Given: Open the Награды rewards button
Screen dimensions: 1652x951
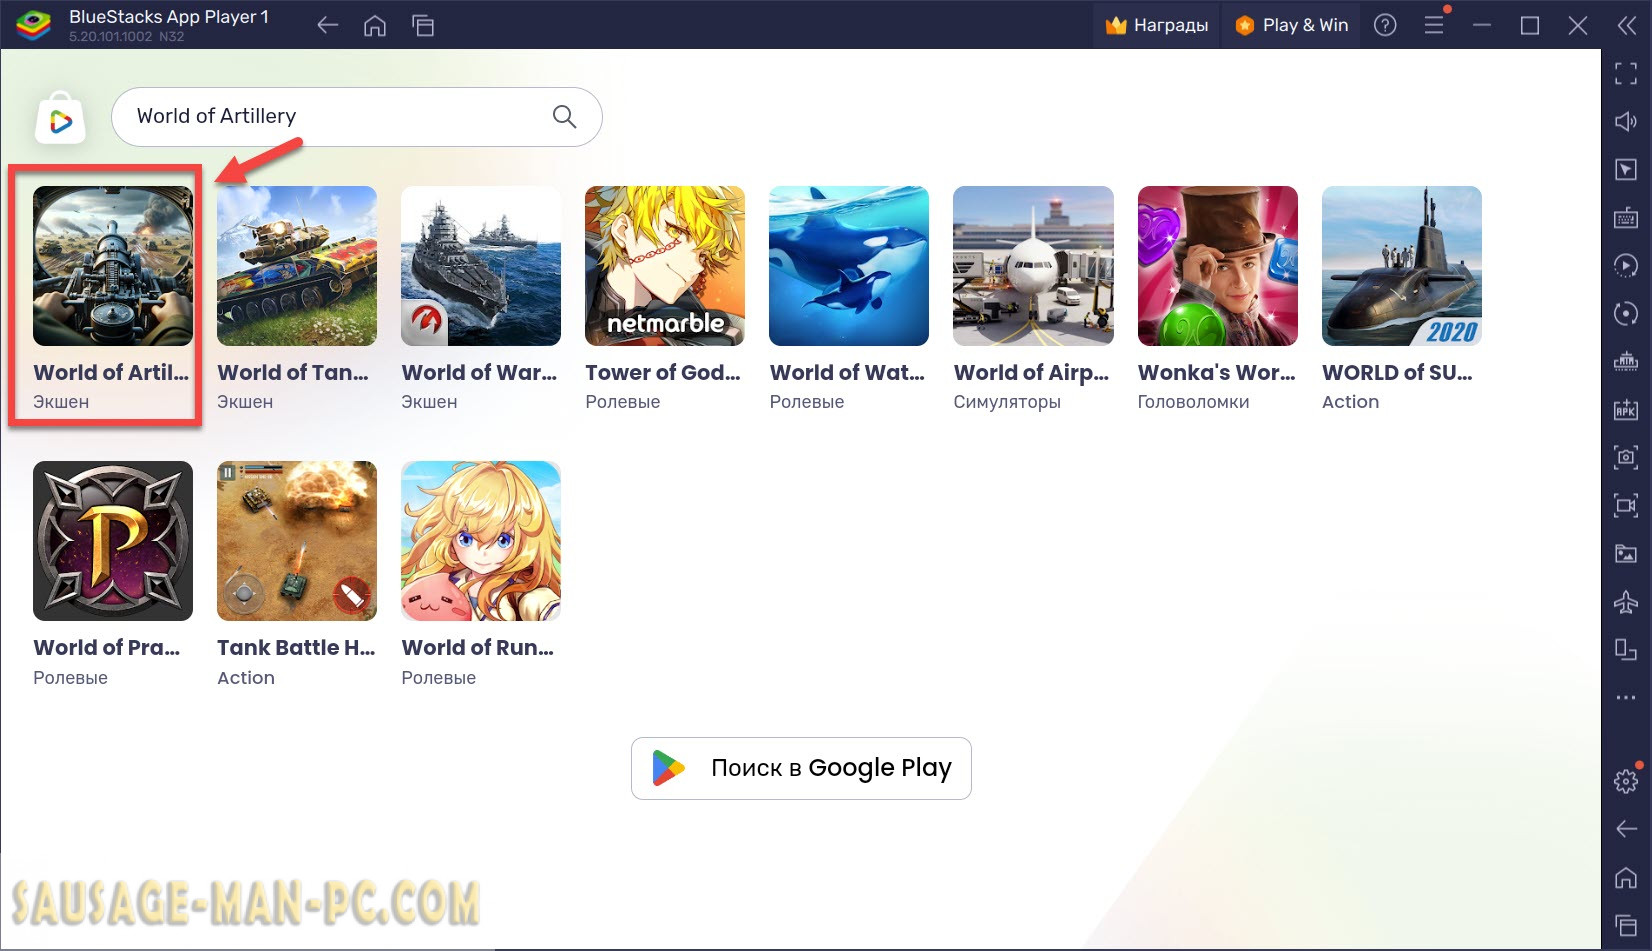Looking at the screenshot, I should [1157, 25].
